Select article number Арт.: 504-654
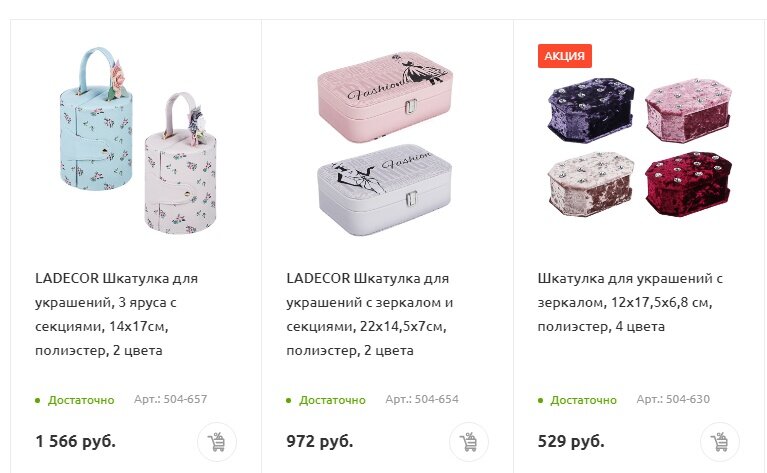This screenshot has width=767, height=473. [x=422, y=399]
